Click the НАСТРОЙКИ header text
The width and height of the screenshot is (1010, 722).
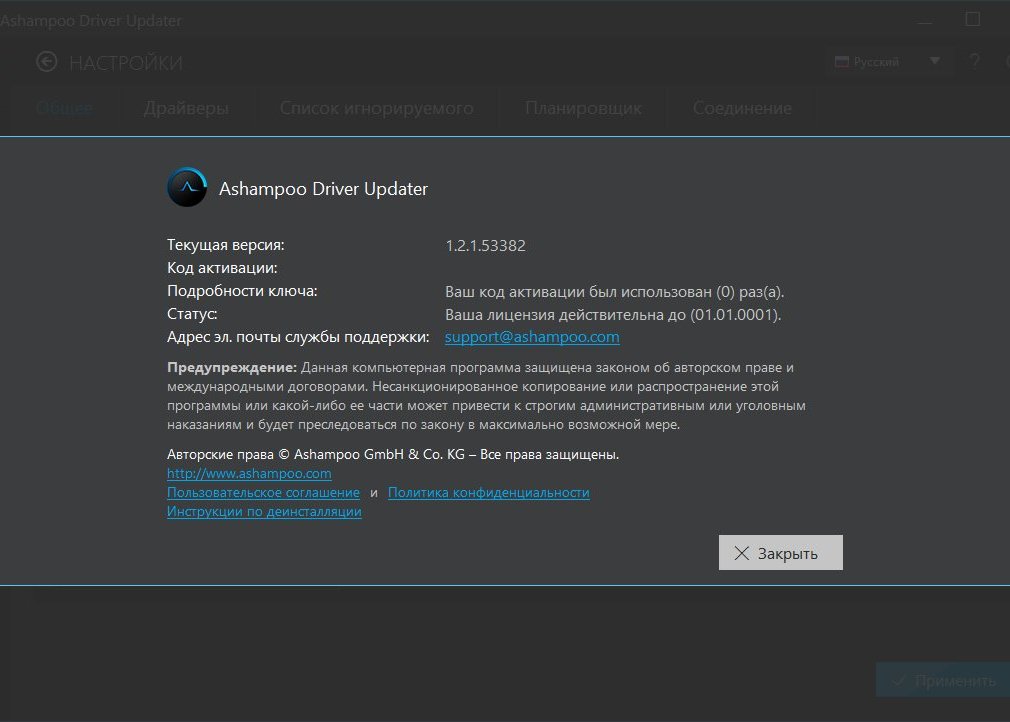click(x=126, y=63)
